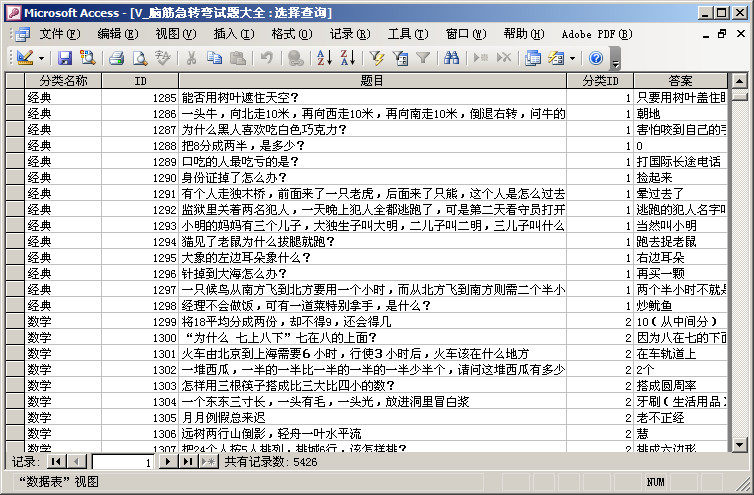Click answer cell '打国际长途电话'
754x495 pixels.
[680, 161]
